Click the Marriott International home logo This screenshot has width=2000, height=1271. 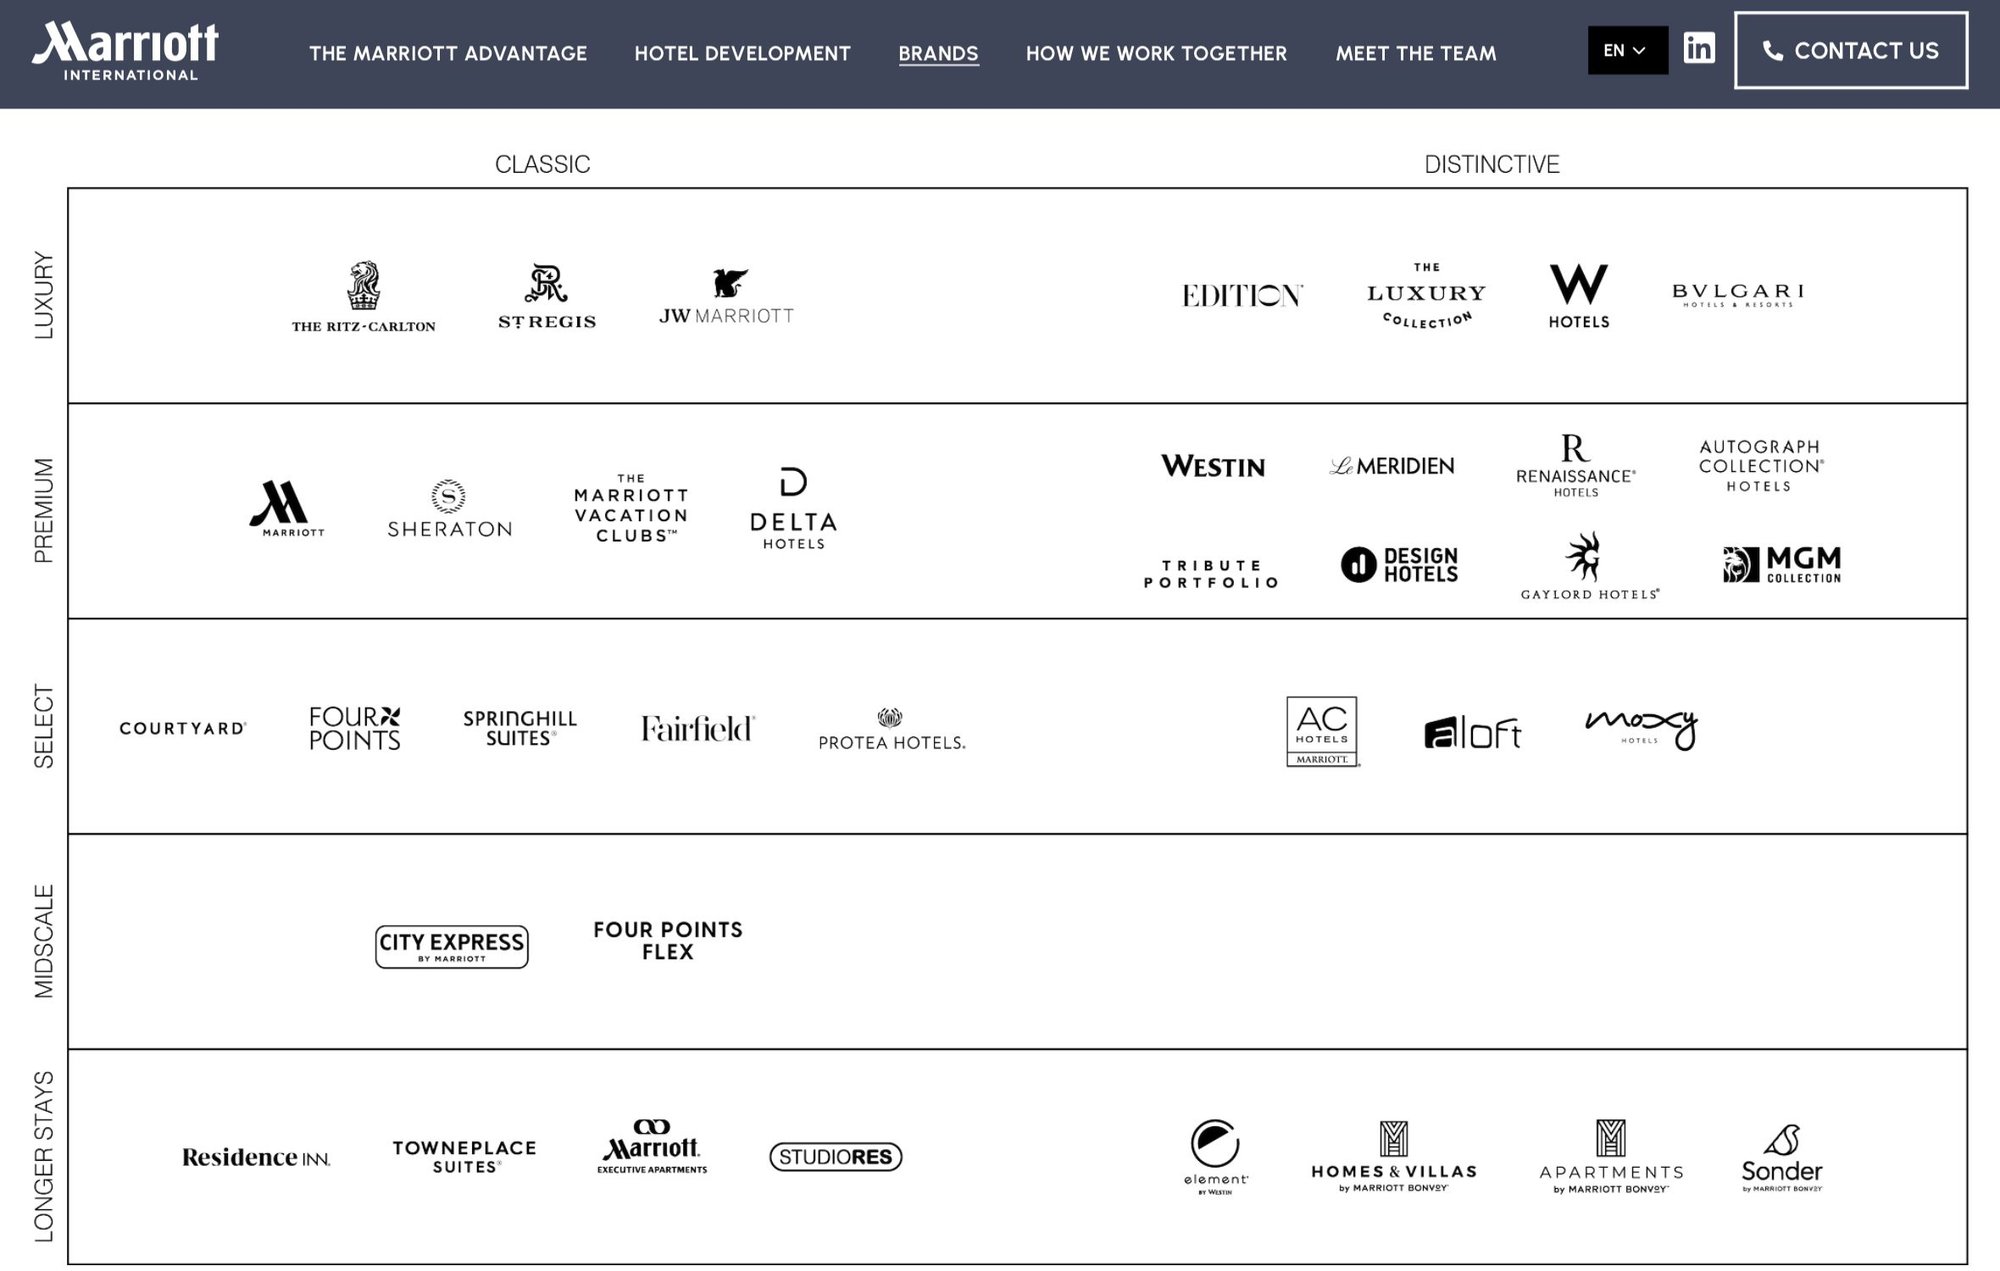point(126,51)
